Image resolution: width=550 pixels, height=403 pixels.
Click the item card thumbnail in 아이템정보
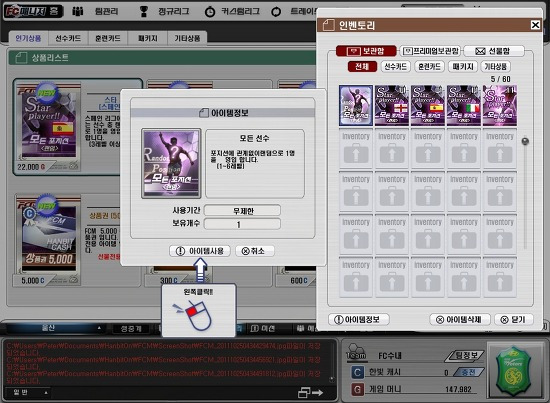(171, 163)
